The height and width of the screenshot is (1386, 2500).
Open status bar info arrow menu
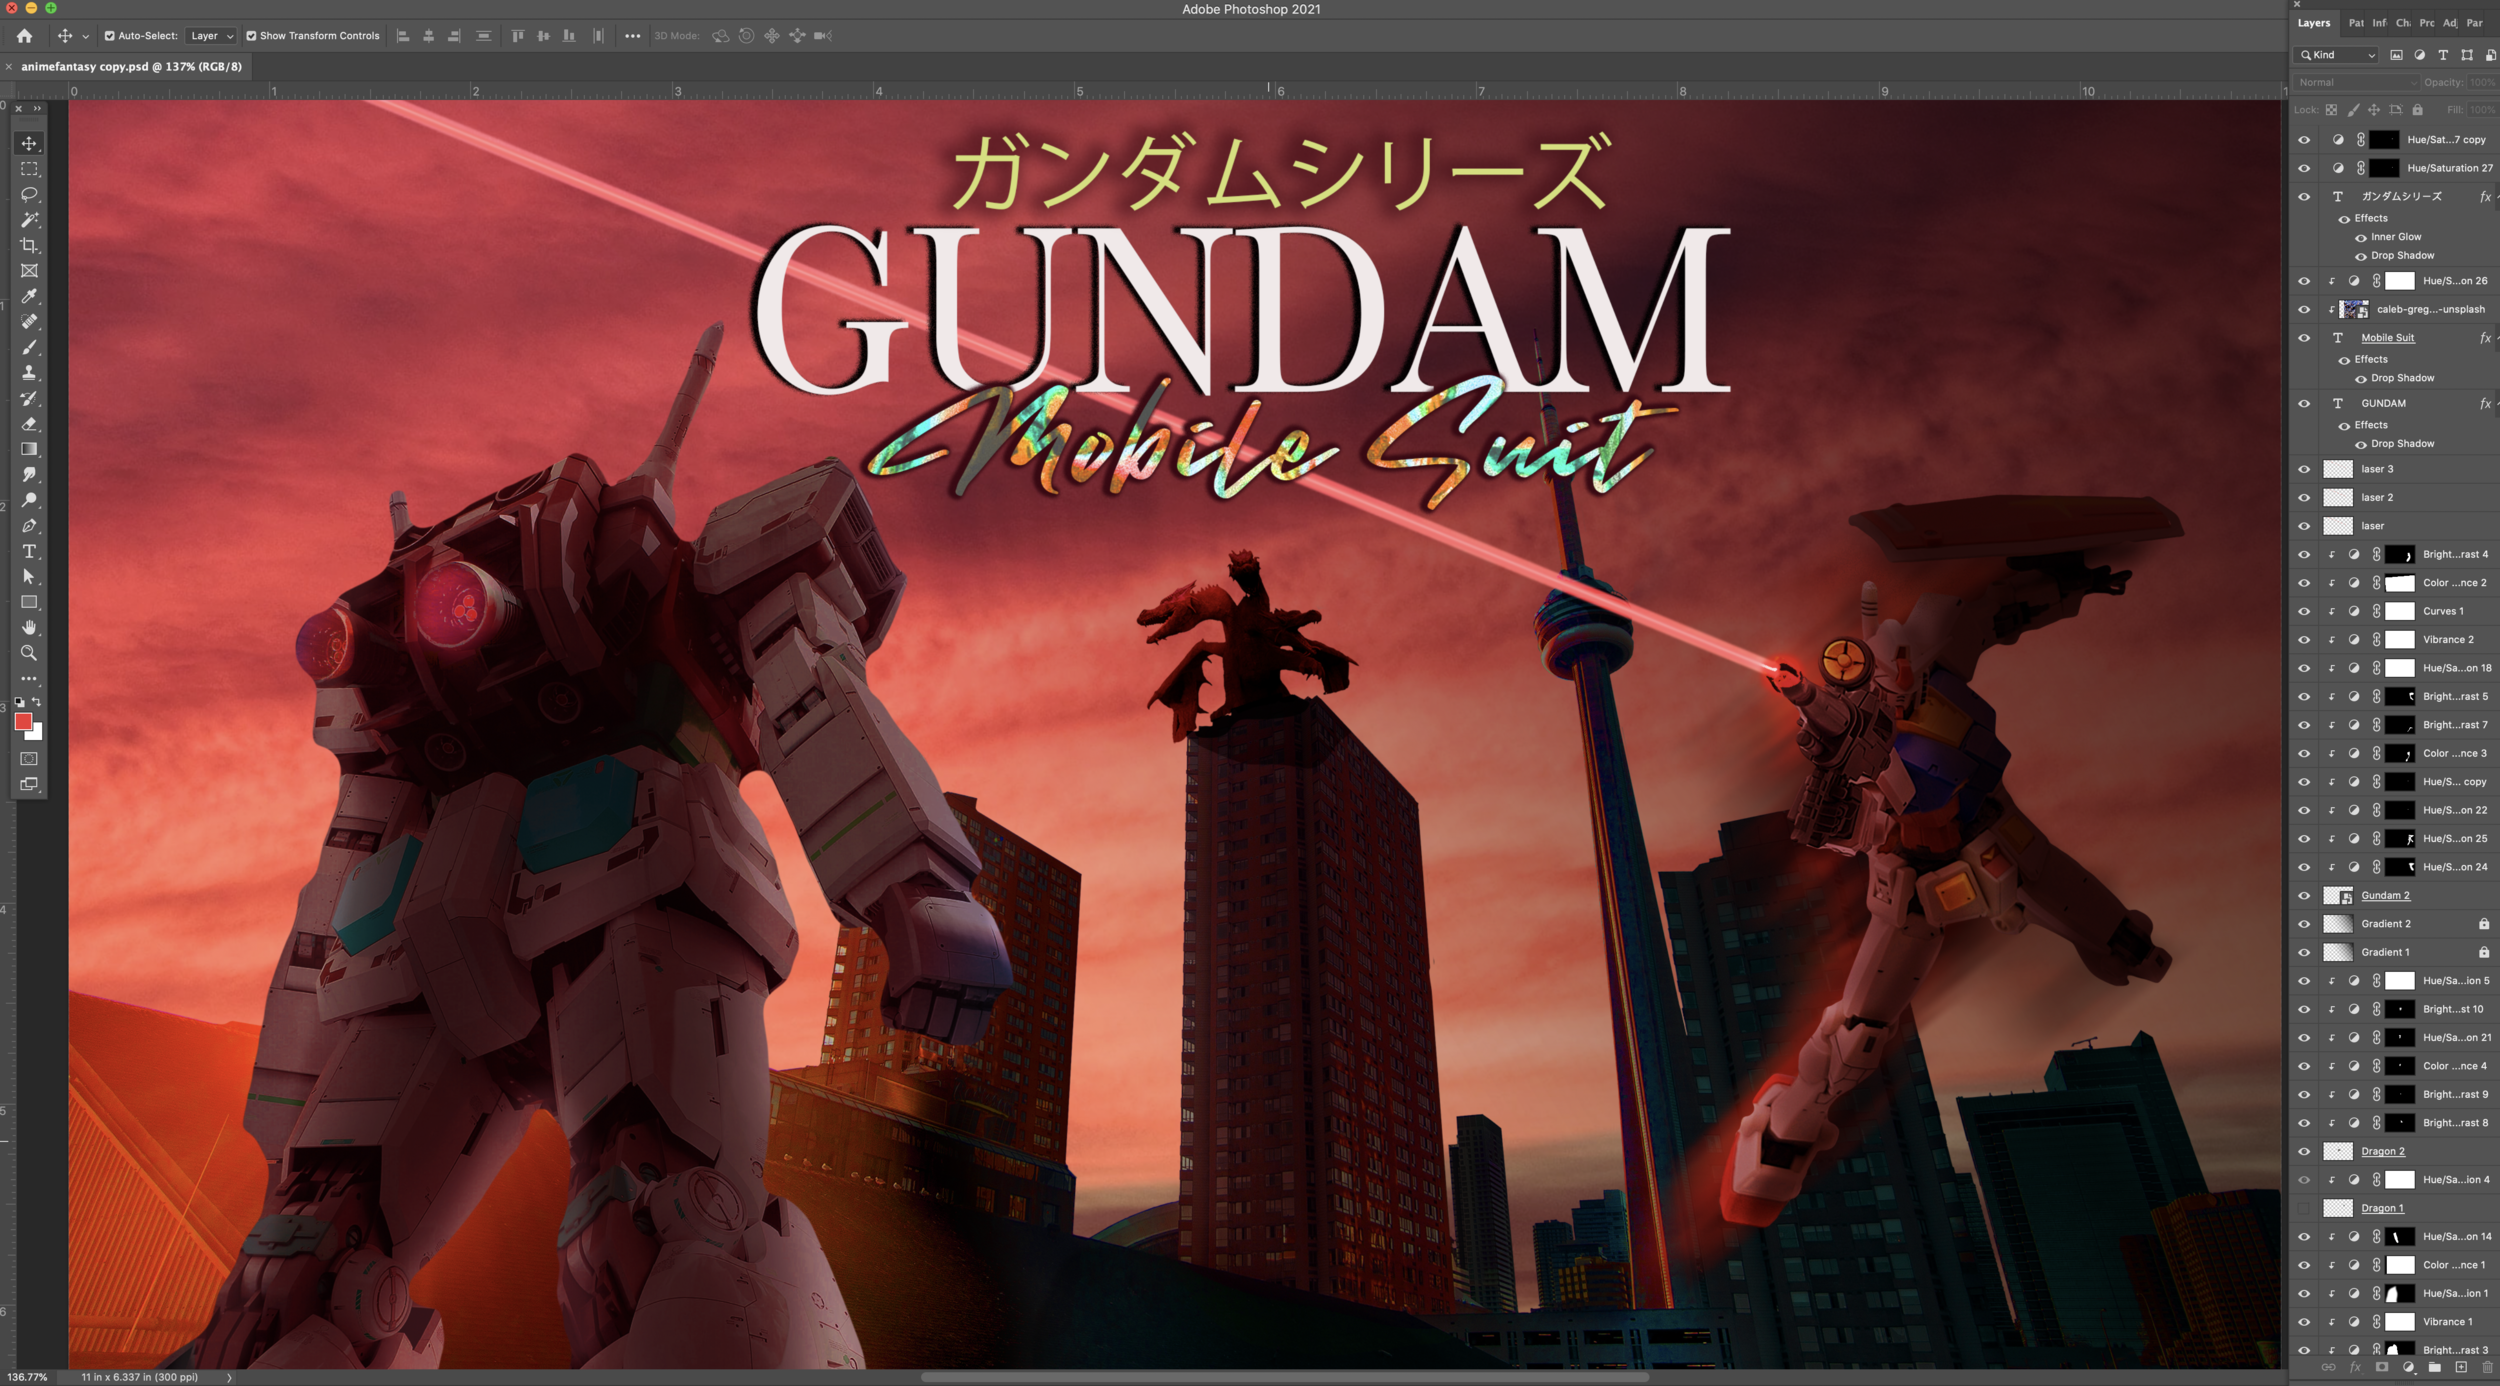pyautogui.click(x=229, y=1377)
